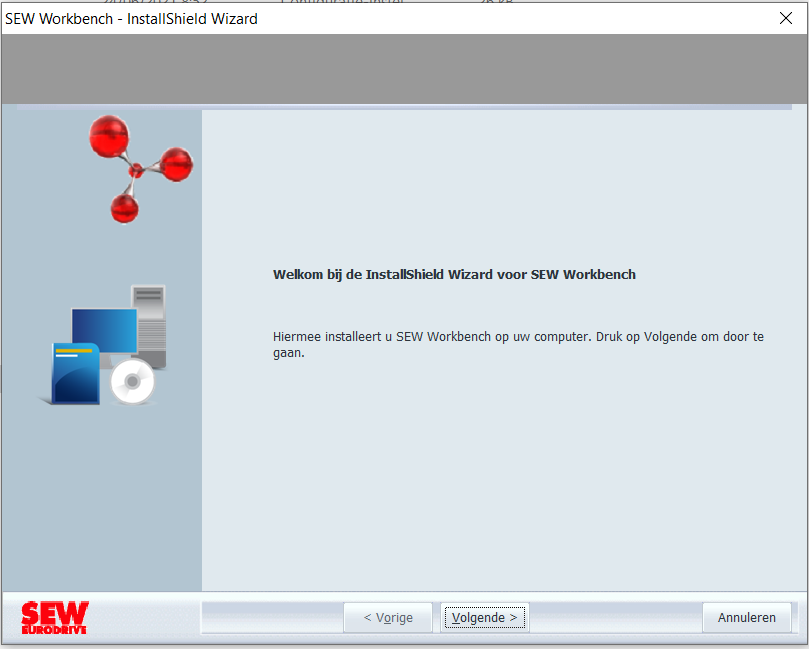Click the blue computer monitor icon
This screenshot has width=809, height=649.
coord(104,330)
